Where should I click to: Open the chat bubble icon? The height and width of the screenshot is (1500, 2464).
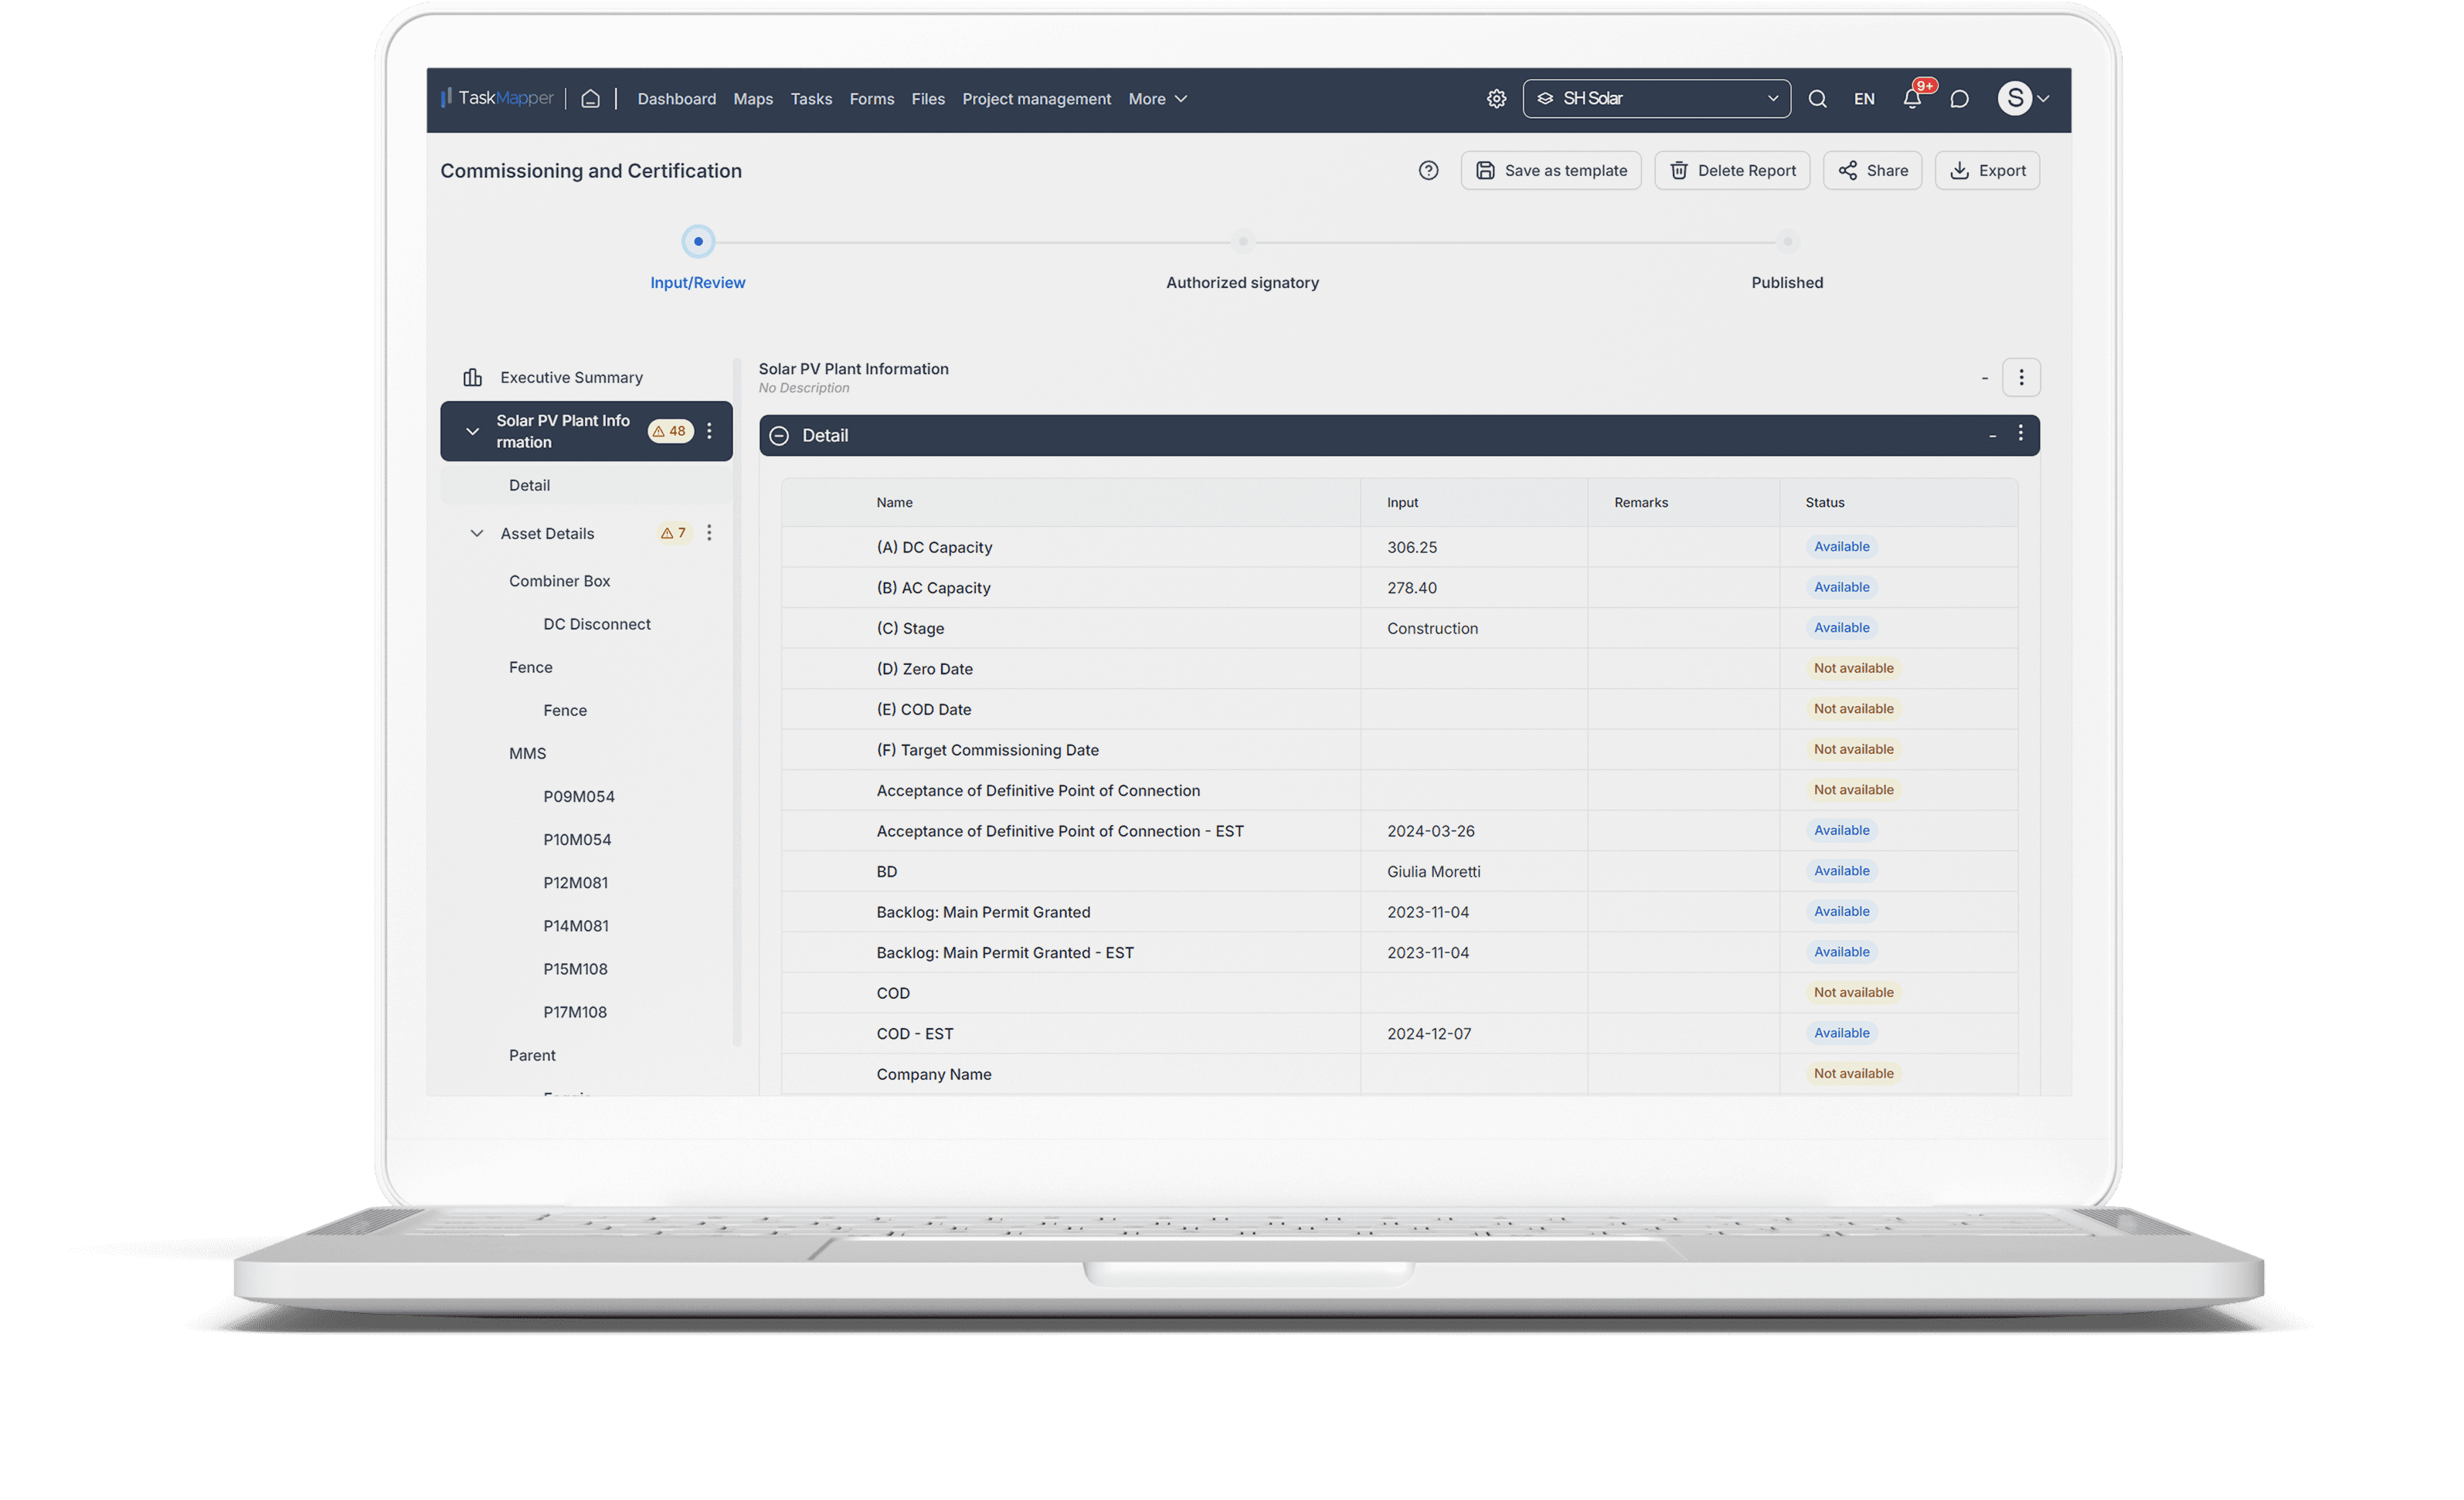coord(1959,98)
